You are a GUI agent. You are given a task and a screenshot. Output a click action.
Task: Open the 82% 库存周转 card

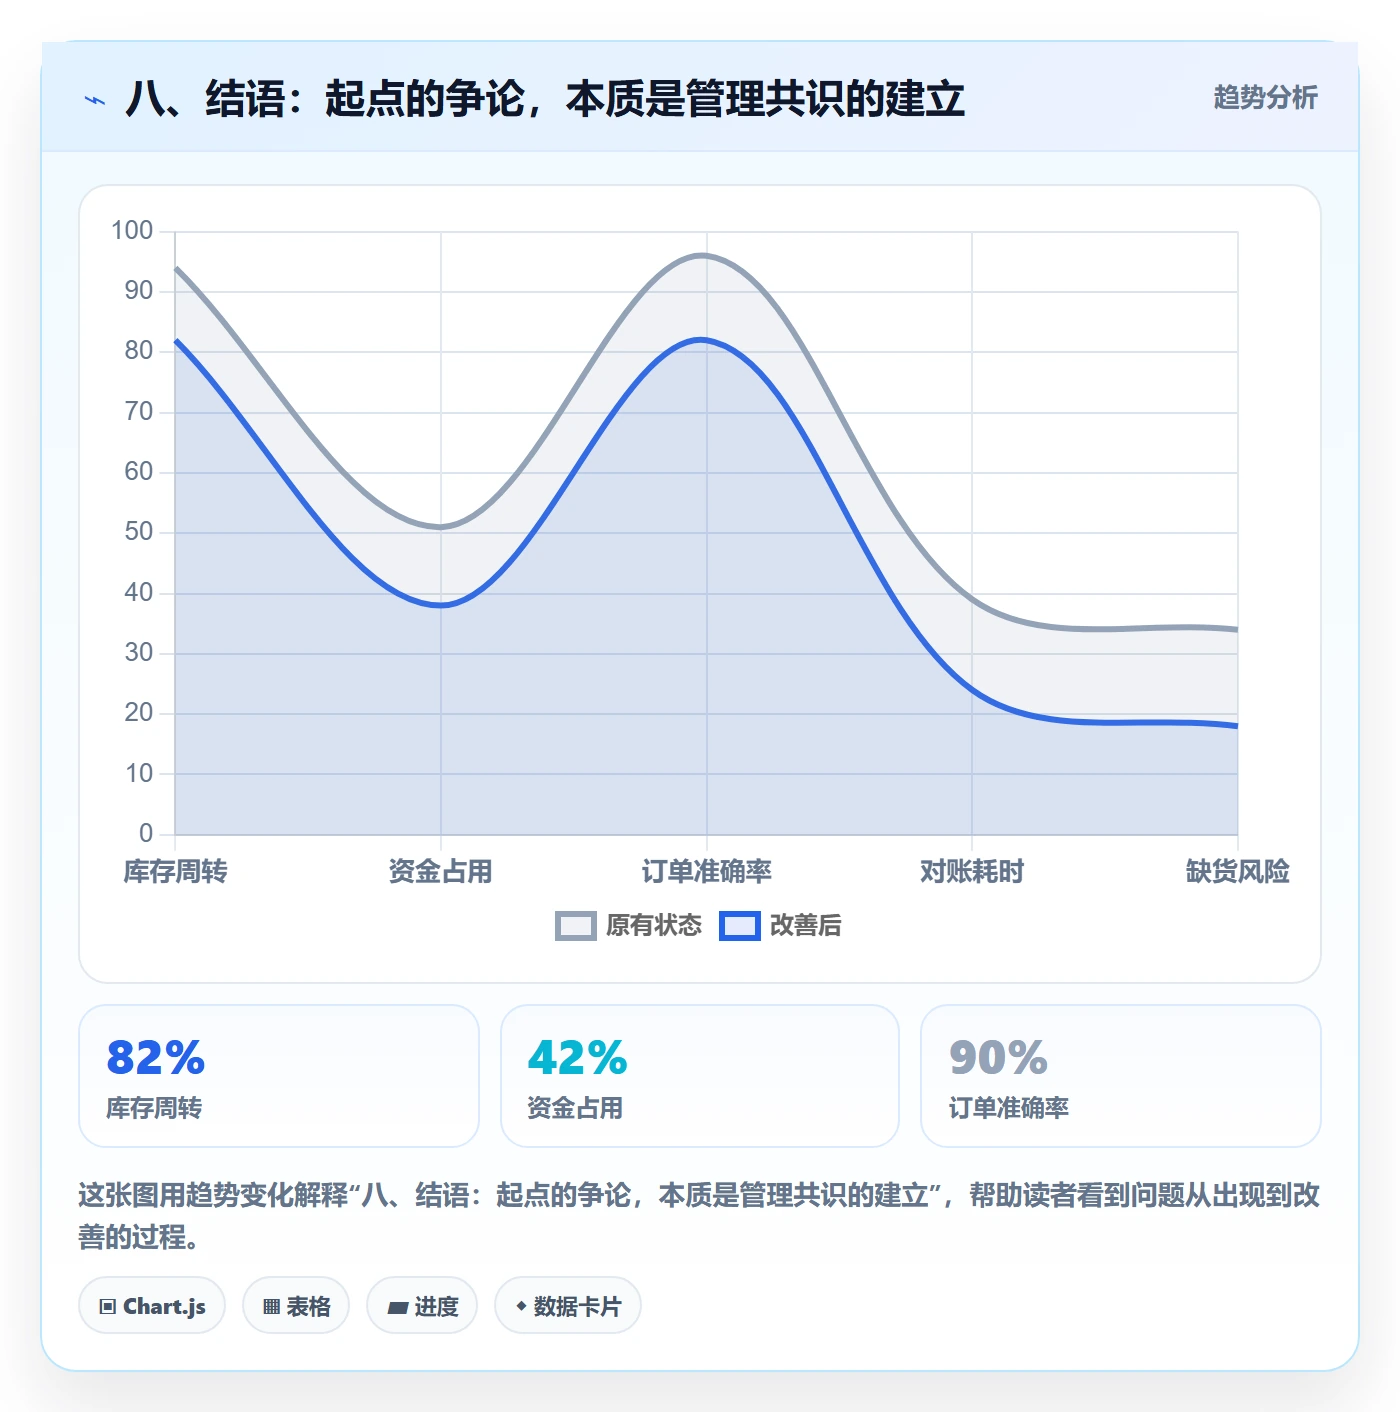[x=279, y=1076]
